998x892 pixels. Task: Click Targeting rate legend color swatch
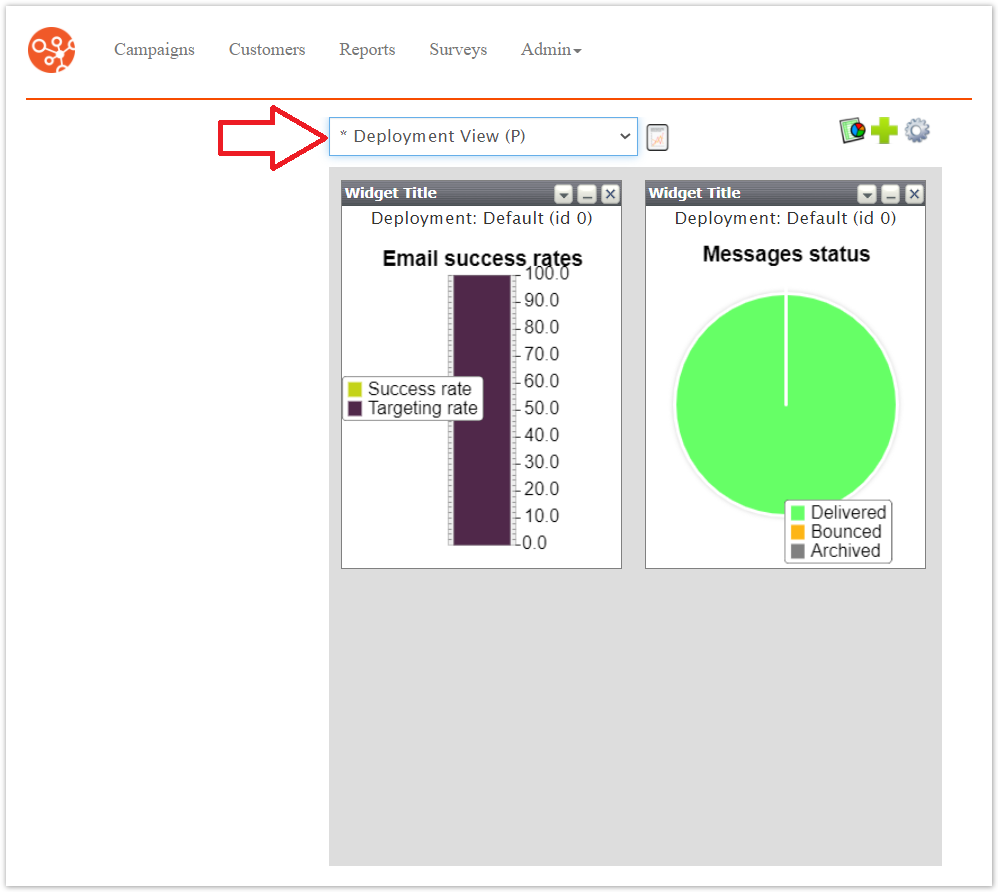355,408
